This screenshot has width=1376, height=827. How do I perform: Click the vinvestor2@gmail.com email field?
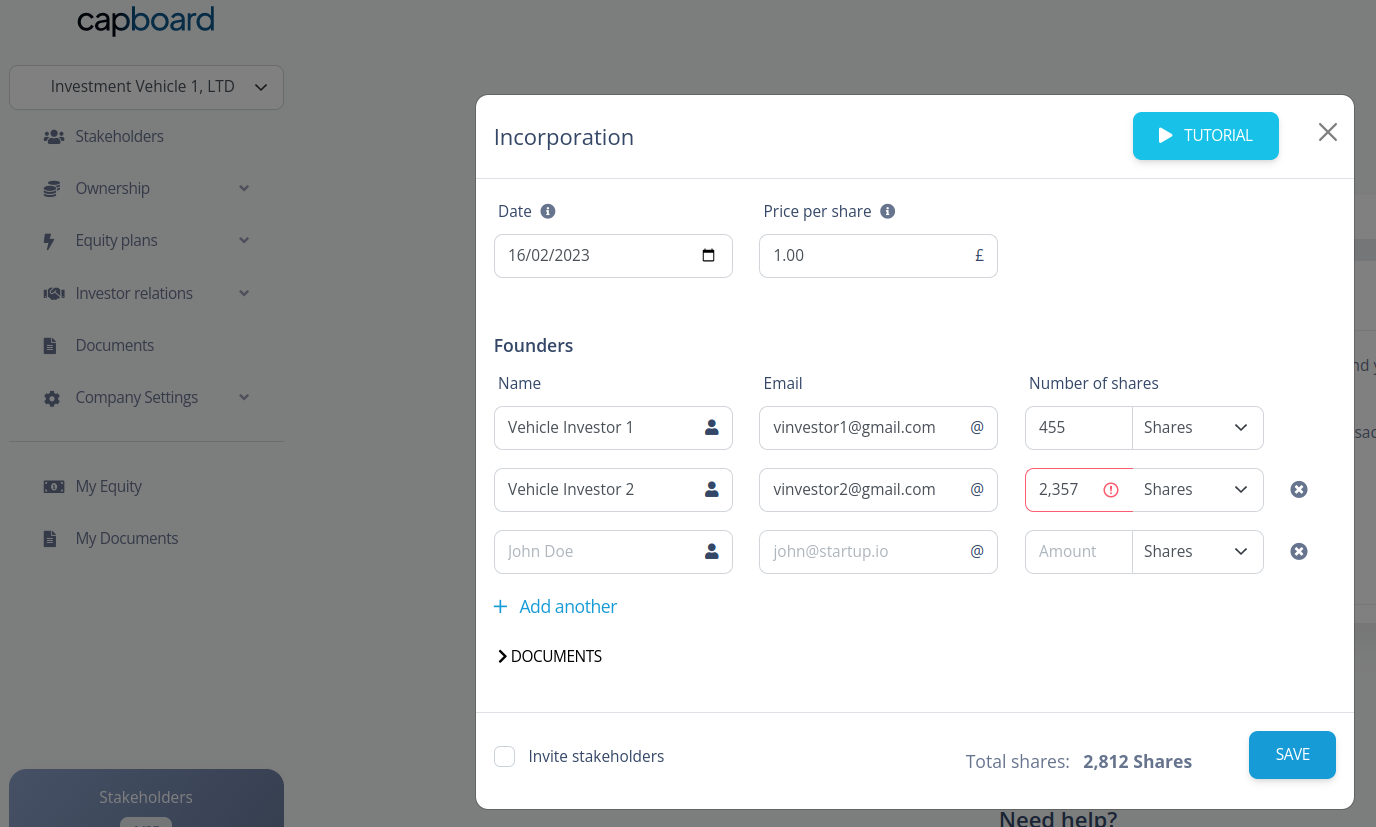tap(878, 489)
